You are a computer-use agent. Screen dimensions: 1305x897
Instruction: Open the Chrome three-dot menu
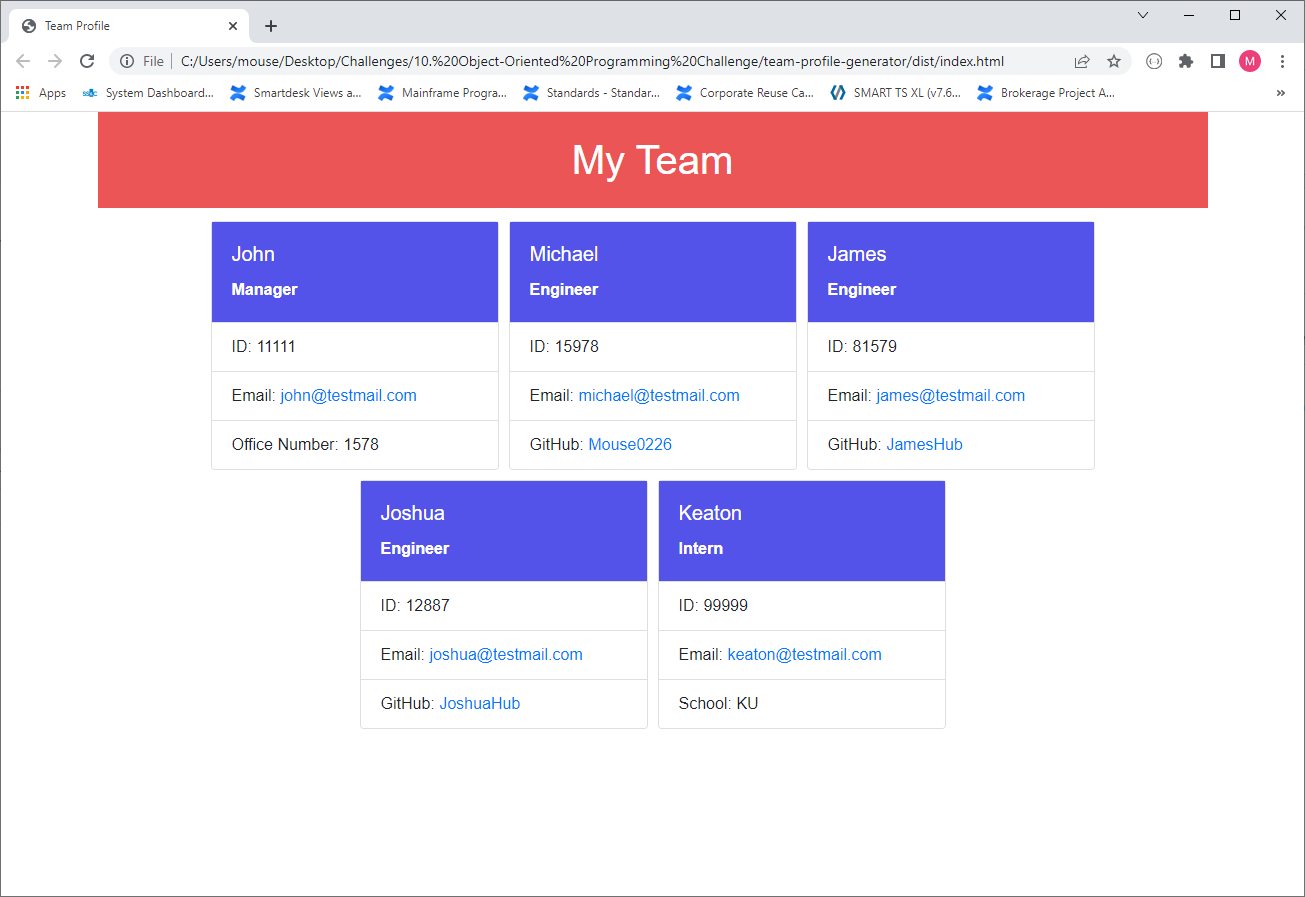[1283, 61]
